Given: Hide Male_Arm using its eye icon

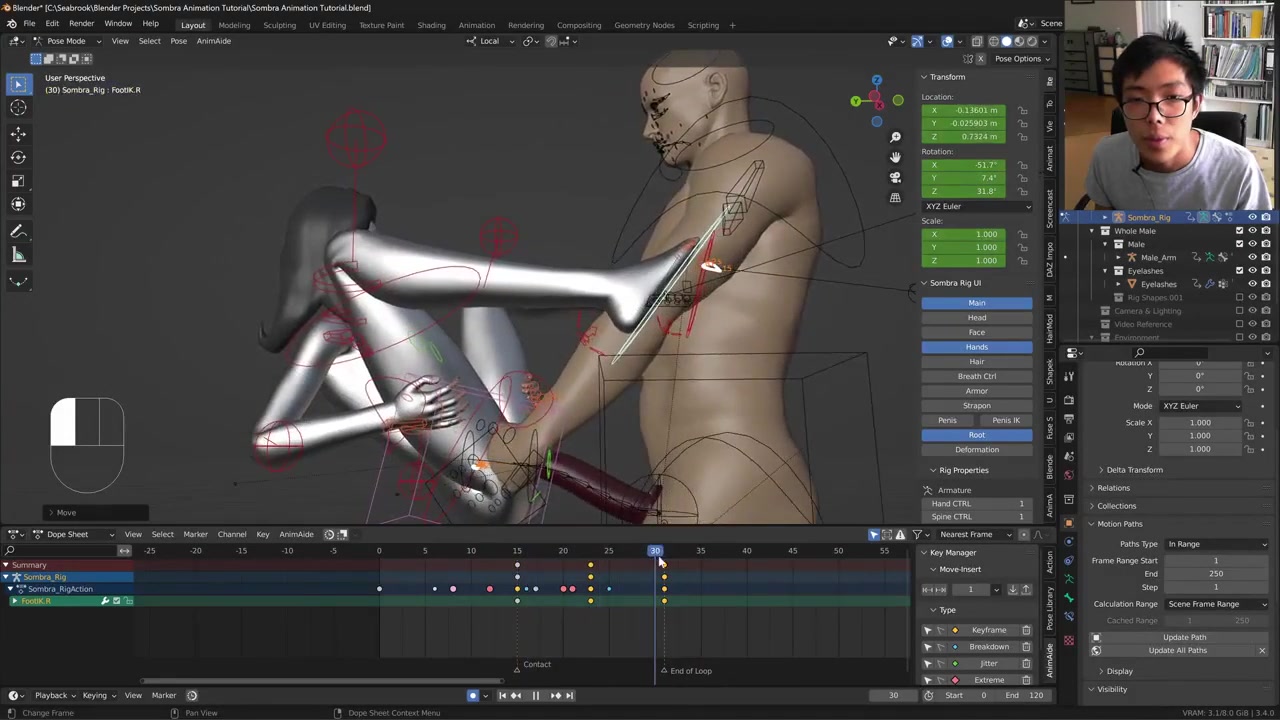Looking at the screenshot, I should point(1252,257).
